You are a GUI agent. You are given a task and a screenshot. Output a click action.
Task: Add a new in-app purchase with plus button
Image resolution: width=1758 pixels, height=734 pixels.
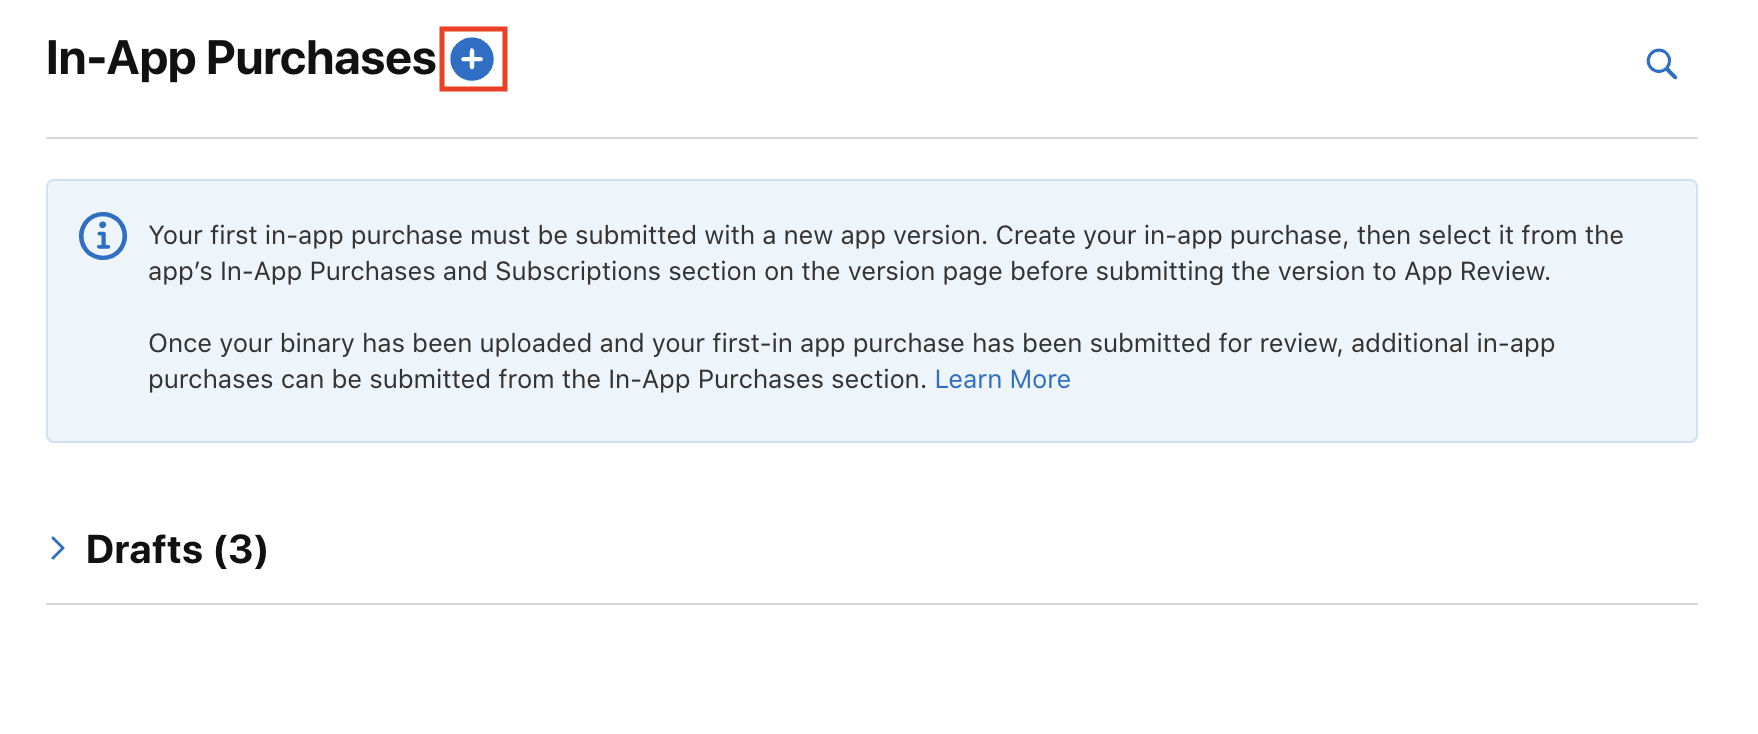coord(472,60)
